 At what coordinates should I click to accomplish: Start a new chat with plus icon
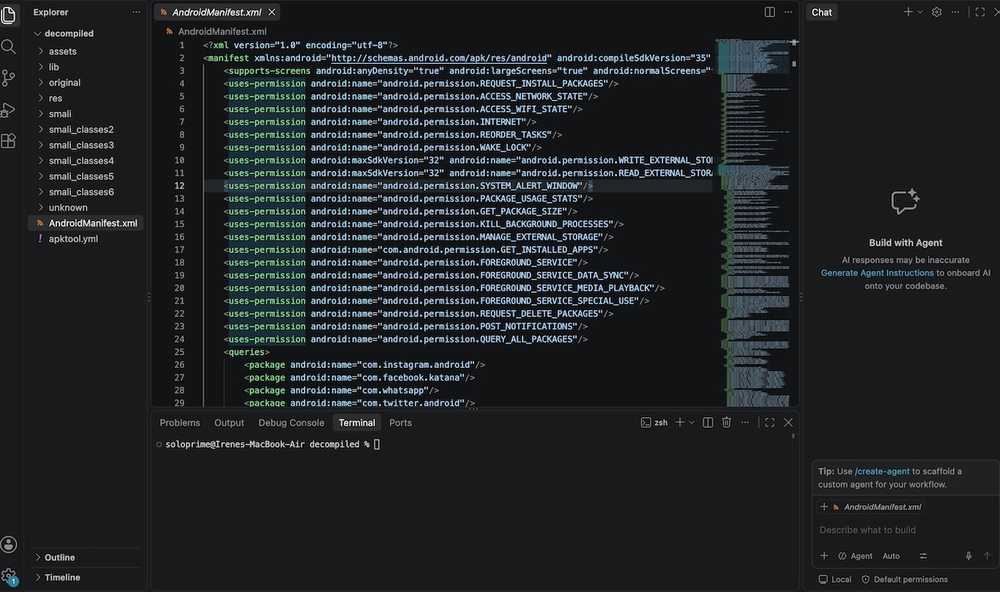(x=908, y=12)
